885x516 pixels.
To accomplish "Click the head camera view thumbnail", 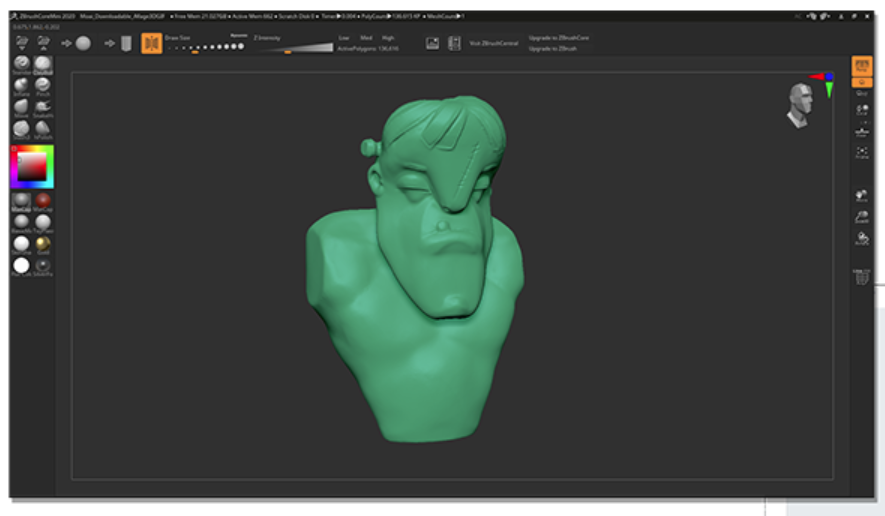I will [x=798, y=105].
